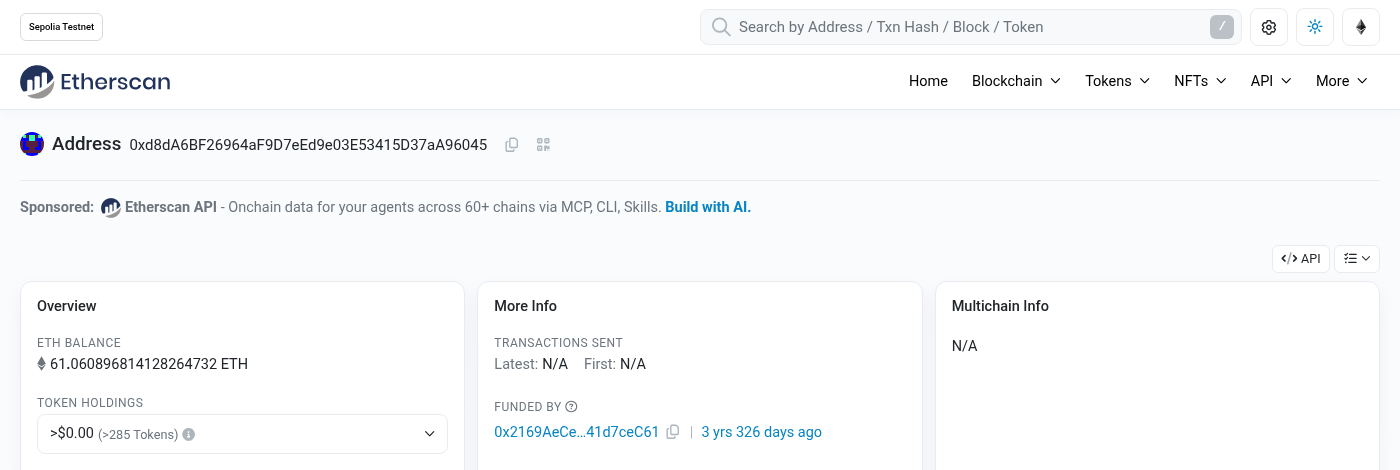Show the address QR code
Viewport: 1400px width, 470px height.
(x=544, y=145)
